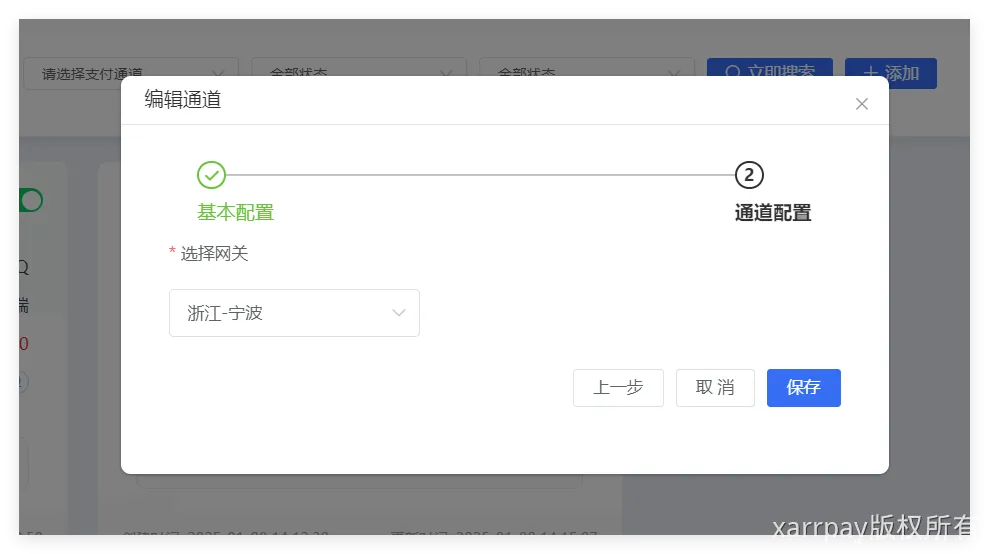Click the search icon on left edge
Viewport: 989px width, 554px height.
22,267
